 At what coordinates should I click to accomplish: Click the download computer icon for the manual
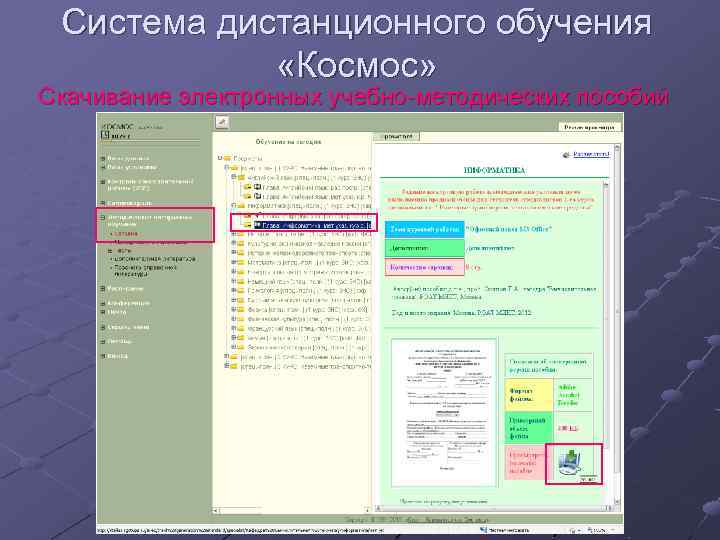click(570, 463)
